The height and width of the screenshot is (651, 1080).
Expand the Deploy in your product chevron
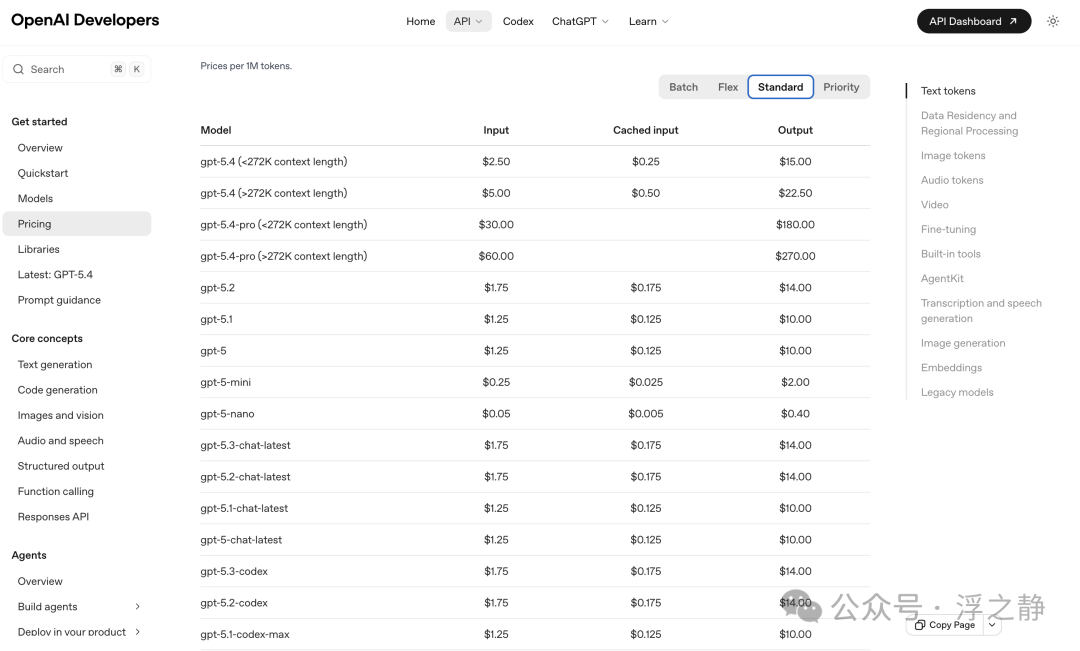pos(138,632)
